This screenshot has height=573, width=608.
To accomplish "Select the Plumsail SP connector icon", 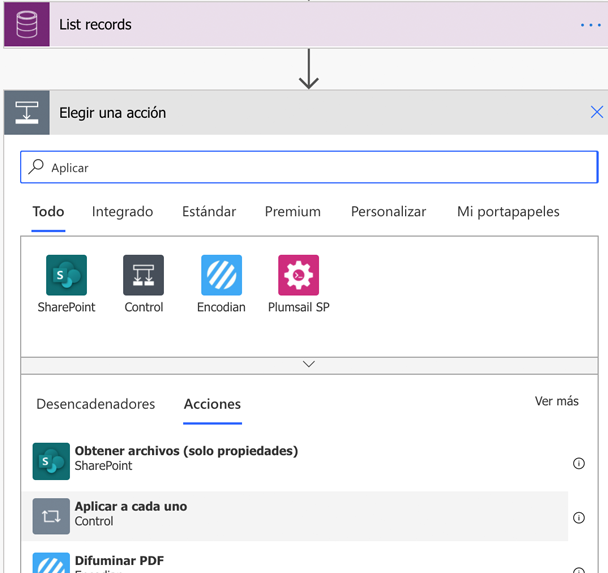I will (299, 275).
